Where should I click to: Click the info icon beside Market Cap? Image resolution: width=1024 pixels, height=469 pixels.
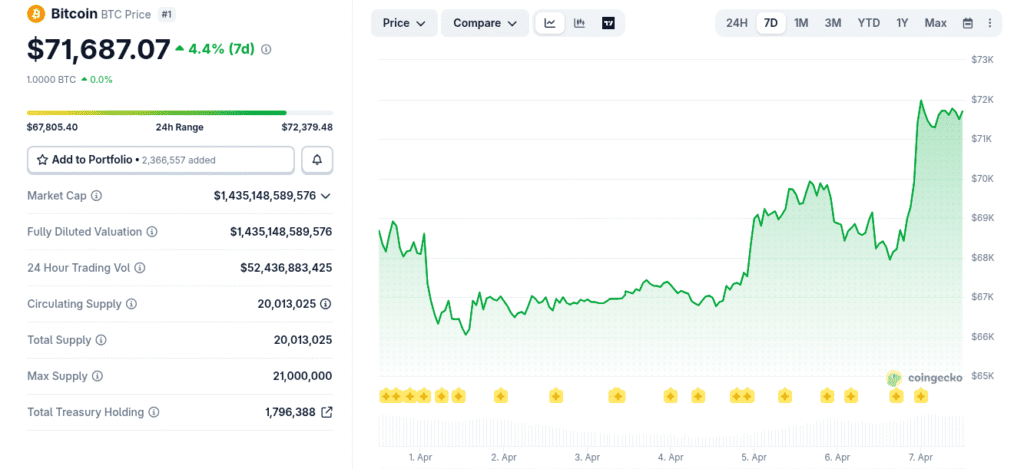pos(97,196)
